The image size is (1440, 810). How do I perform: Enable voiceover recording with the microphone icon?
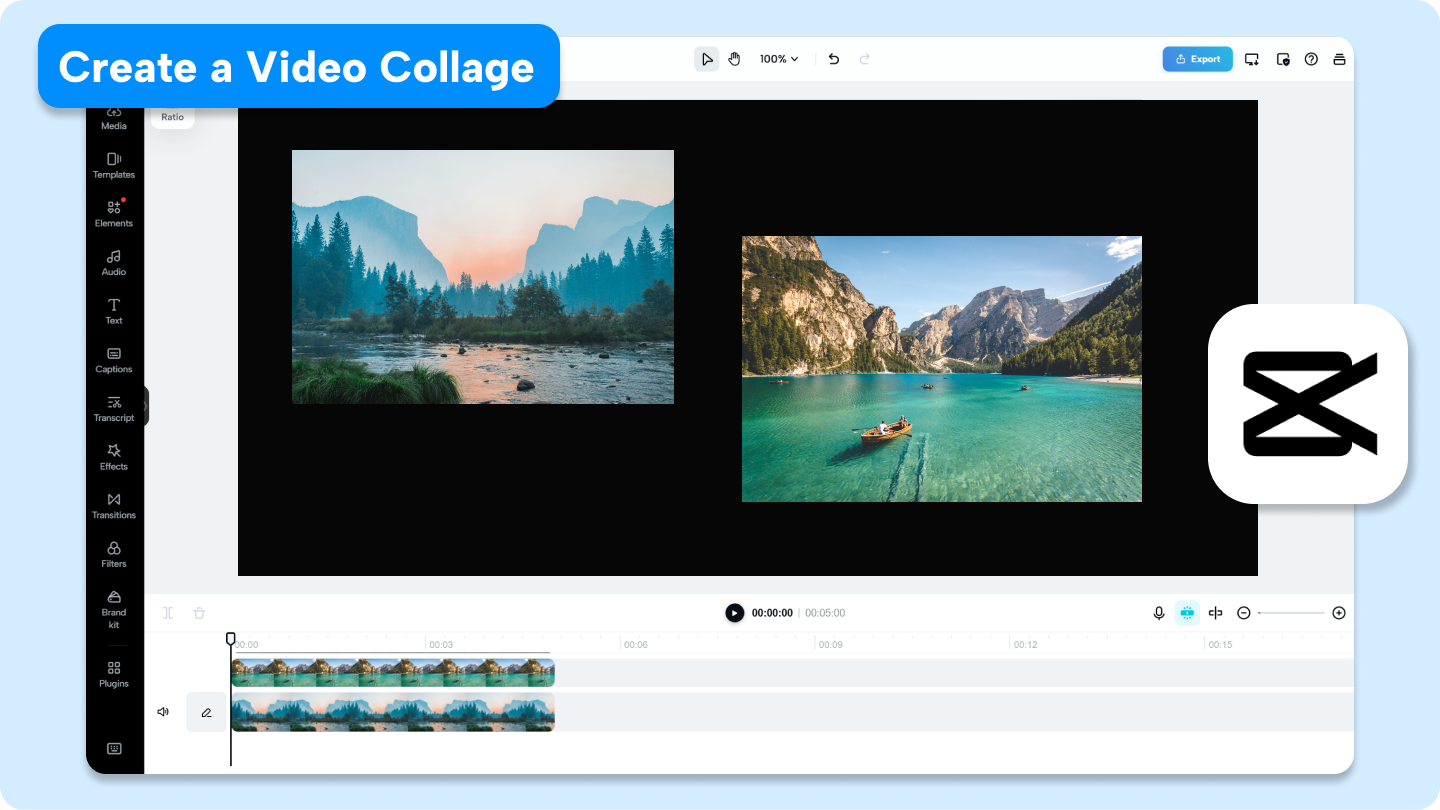1158,612
